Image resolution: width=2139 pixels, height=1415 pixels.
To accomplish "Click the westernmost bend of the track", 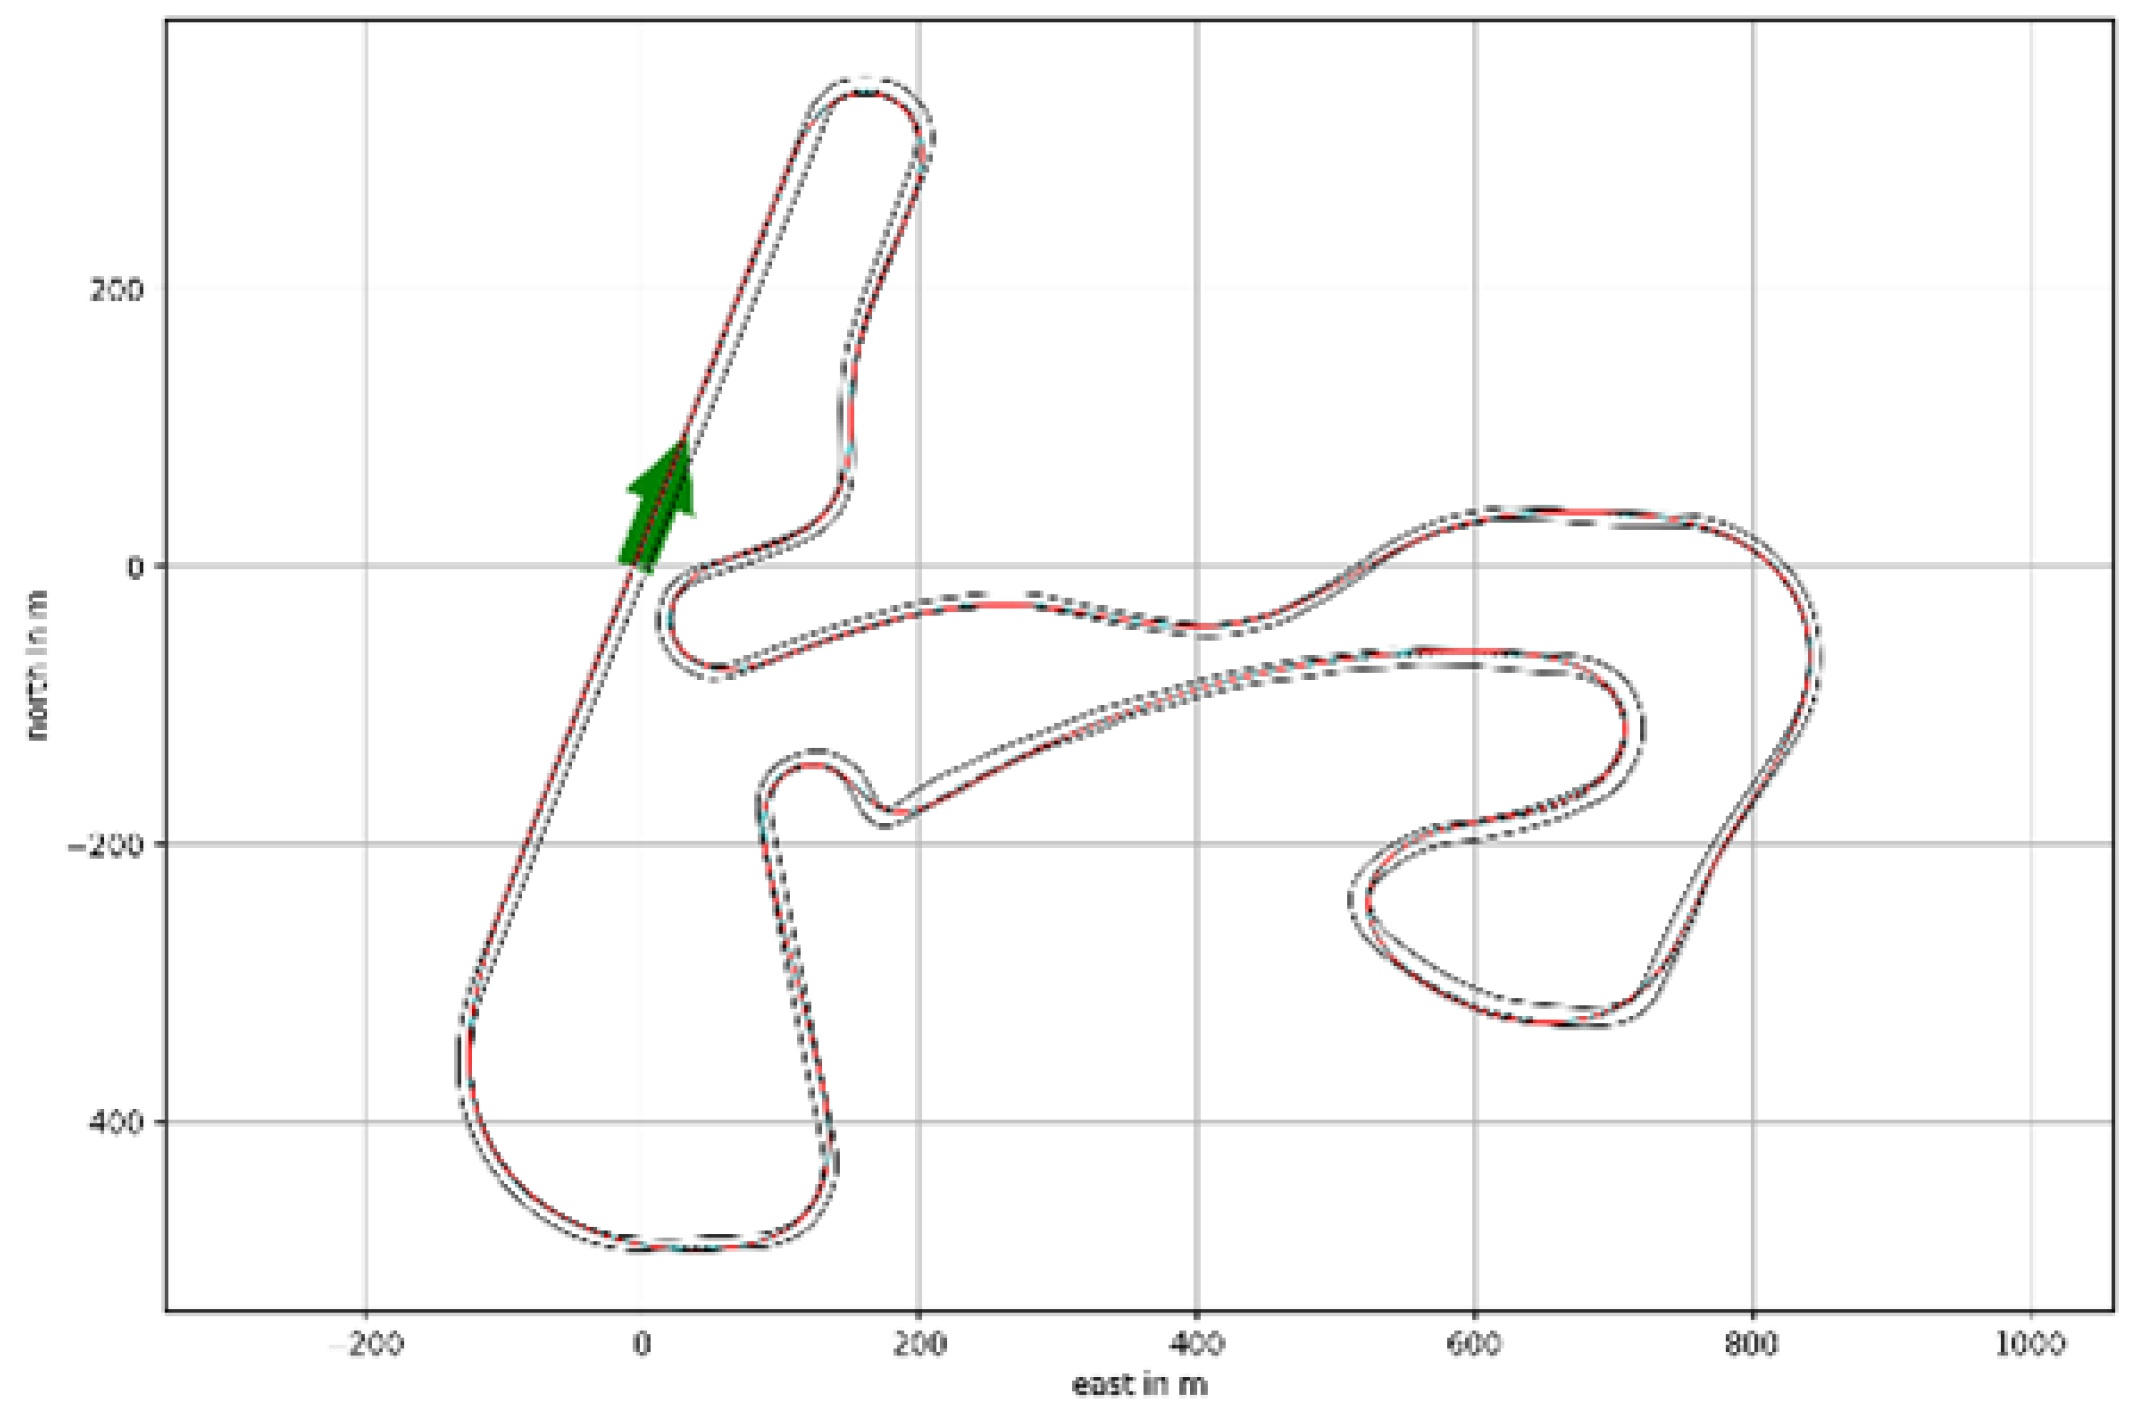I will (466, 1060).
